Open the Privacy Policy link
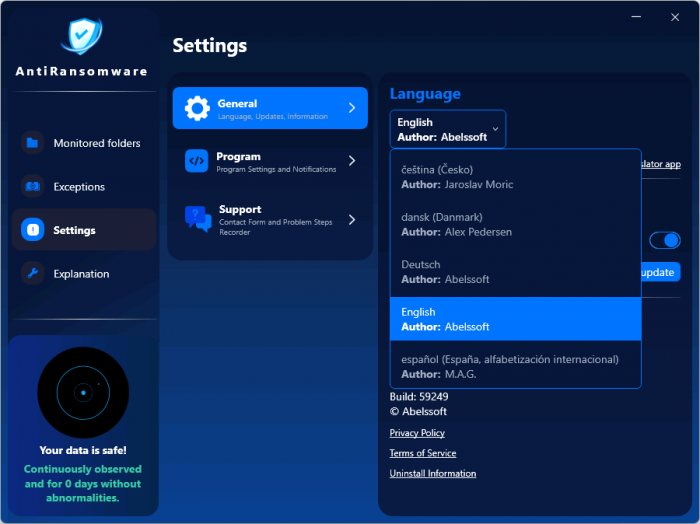The width and height of the screenshot is (700, 524). (417, 433)
